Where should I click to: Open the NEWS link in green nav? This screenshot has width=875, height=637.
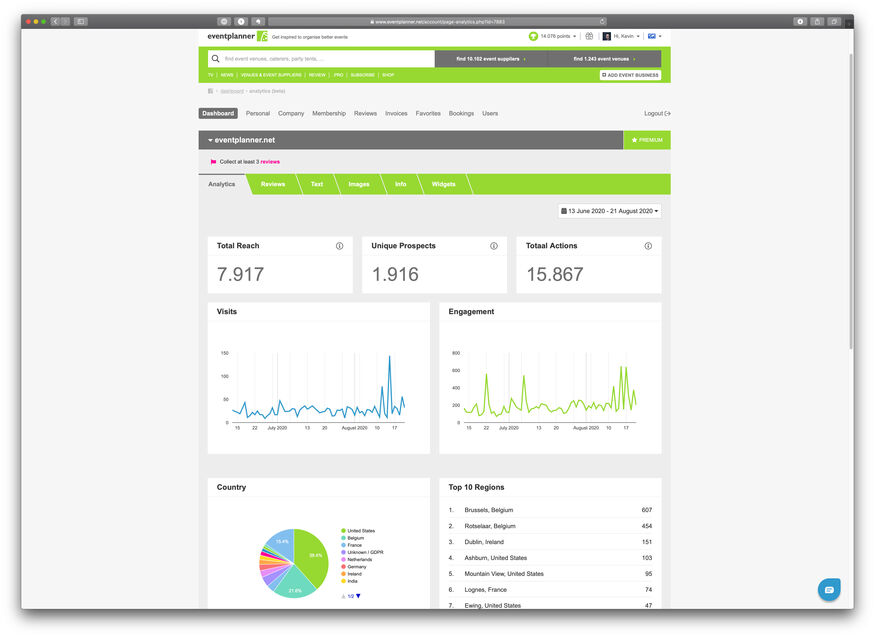click(x=227, y=75)
